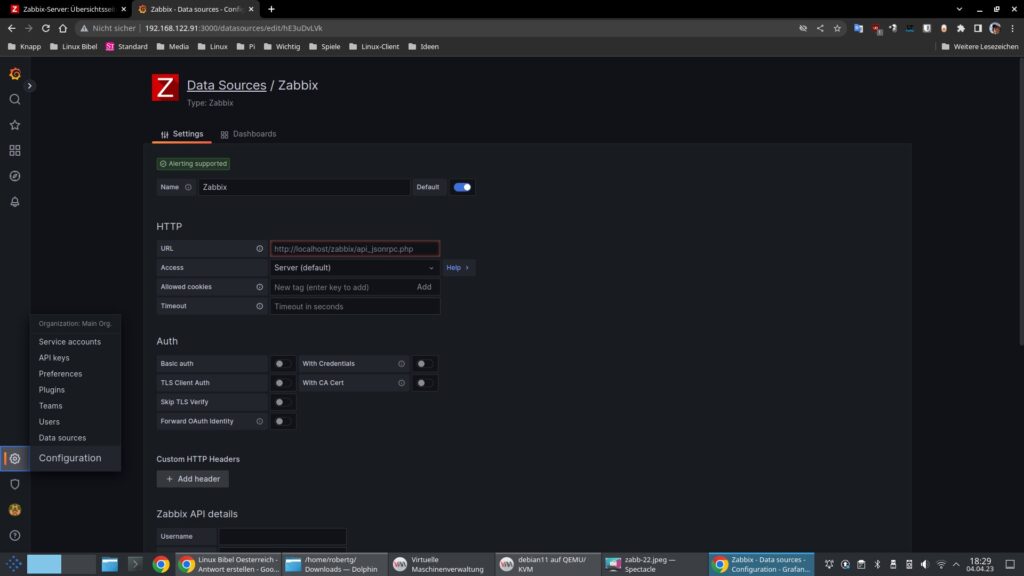
Task: Click the Username field under Zabbix API details
Action: click(282, 536)
